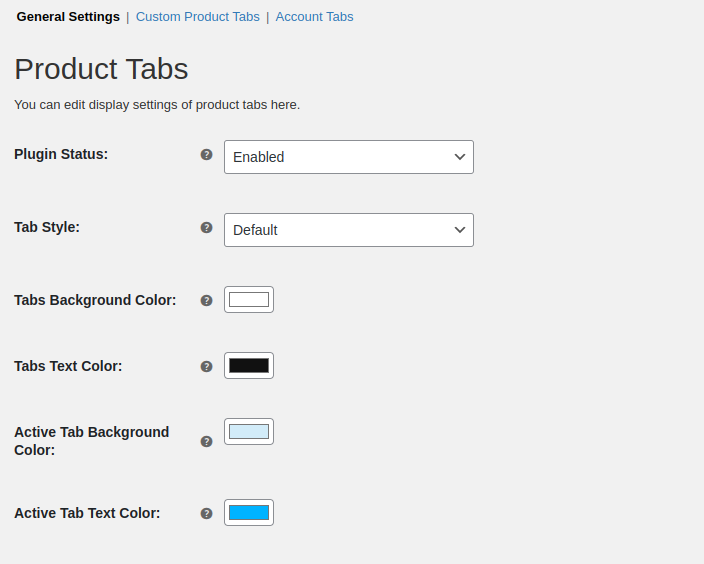Click the Active Tab Background Color help icon
Screen dimensions: 704x564
click(x=206, y=441)
